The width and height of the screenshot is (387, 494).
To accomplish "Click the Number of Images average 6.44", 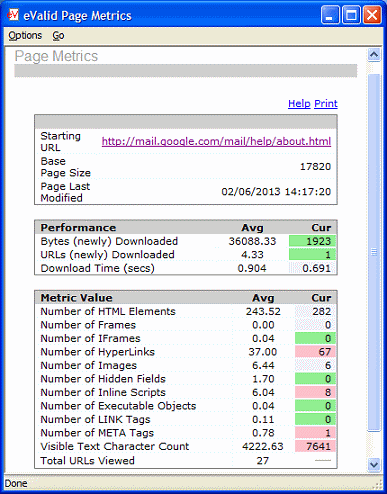I will tap(263, 365).
